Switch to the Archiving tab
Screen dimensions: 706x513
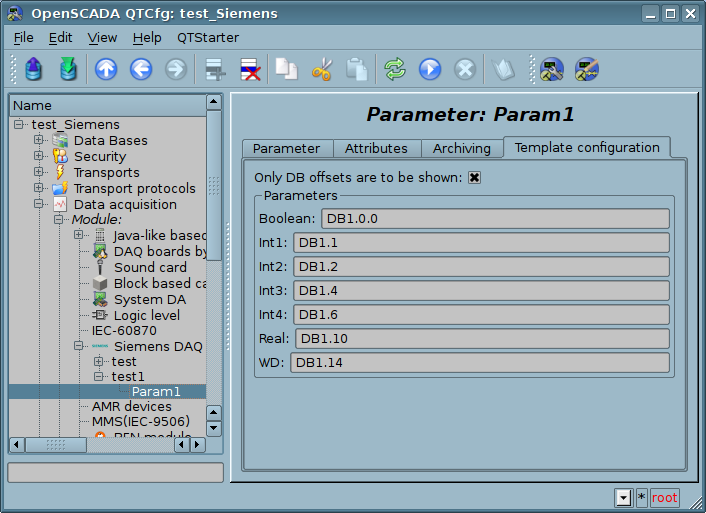pos(461,148)
